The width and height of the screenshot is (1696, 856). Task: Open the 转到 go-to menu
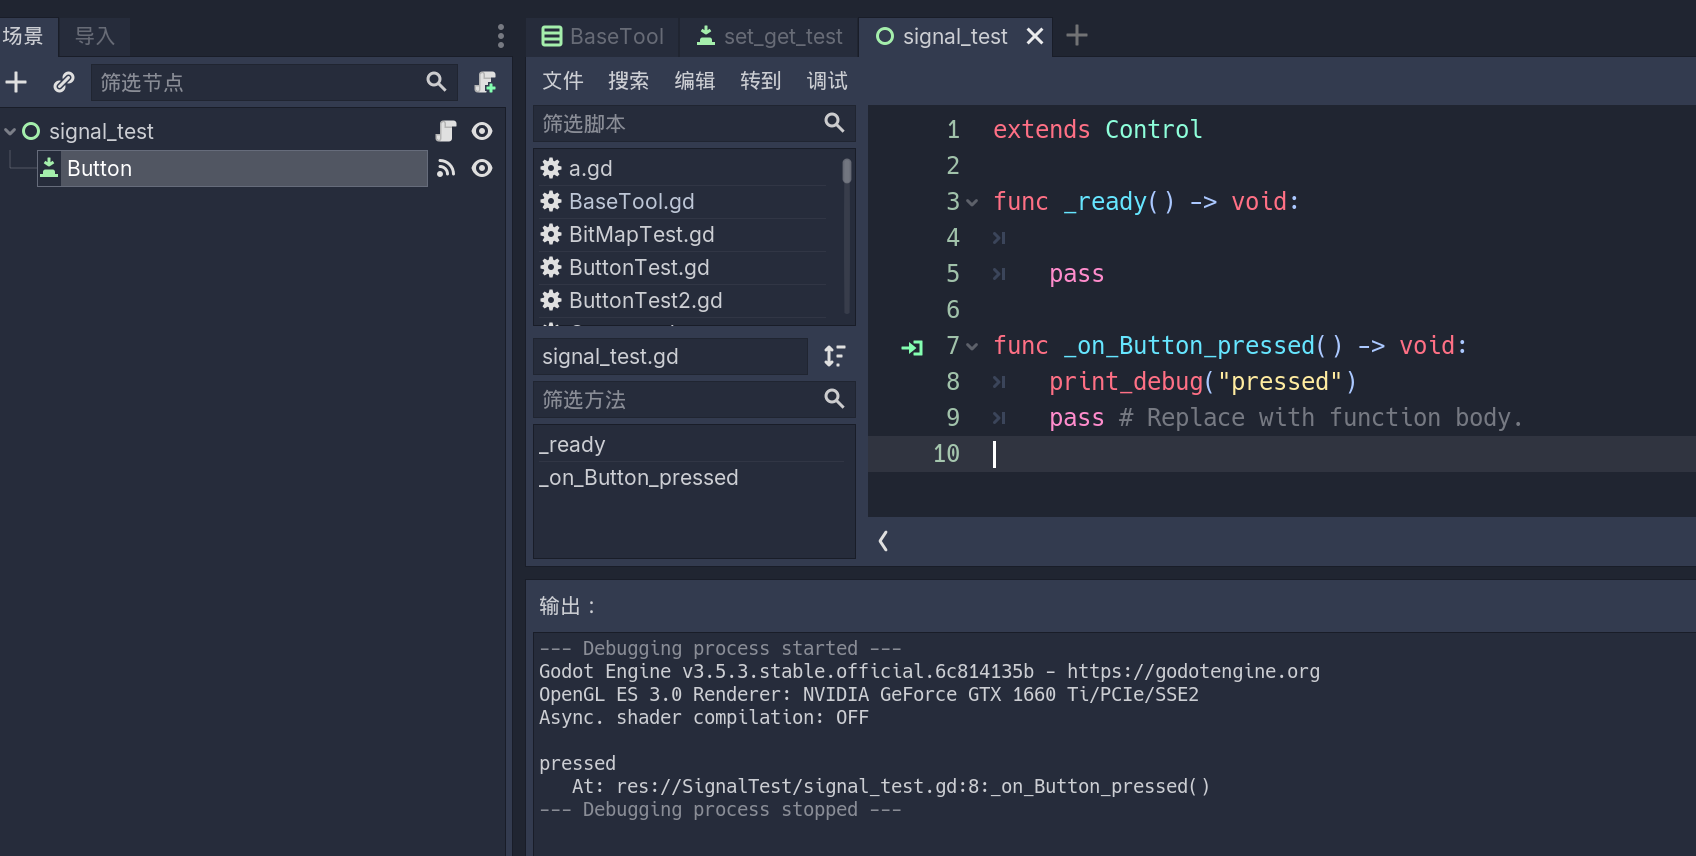click(760, 81)
